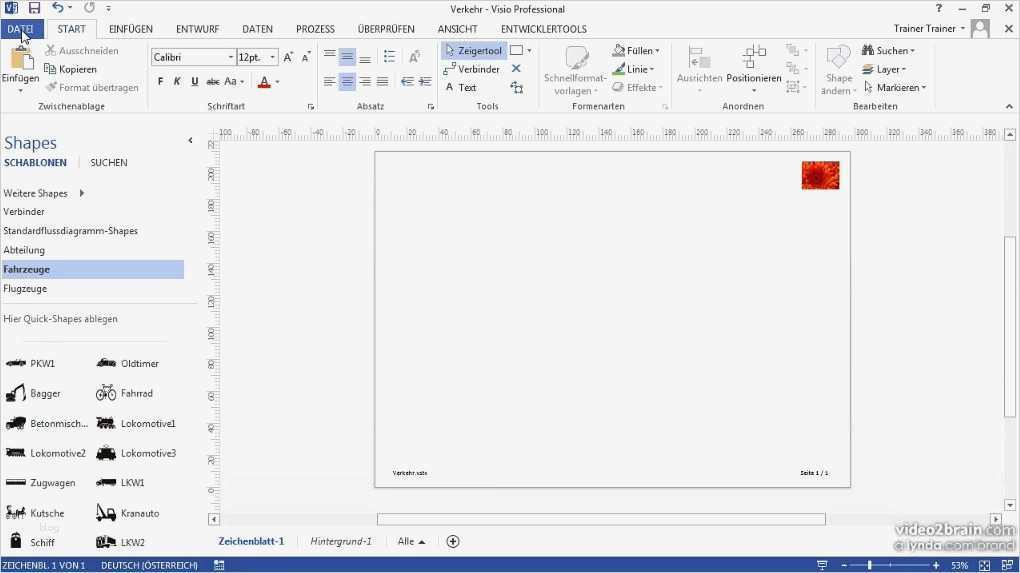Click the increase indent icon
Screen dimensions: 1020x573
pyautogui.click(x=425, y=82)
